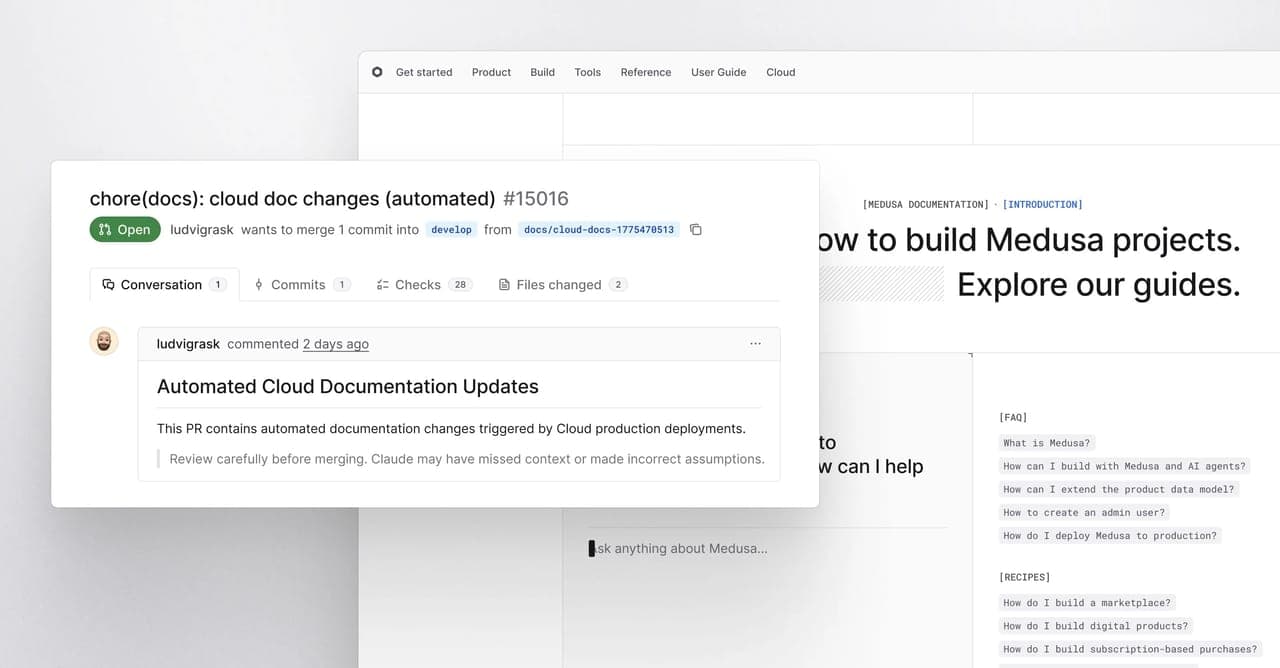Screen dimensions: 1280x668
Task: Open the comment options three-dot menu
Action: pyautogui.click(x=755, y=344)
